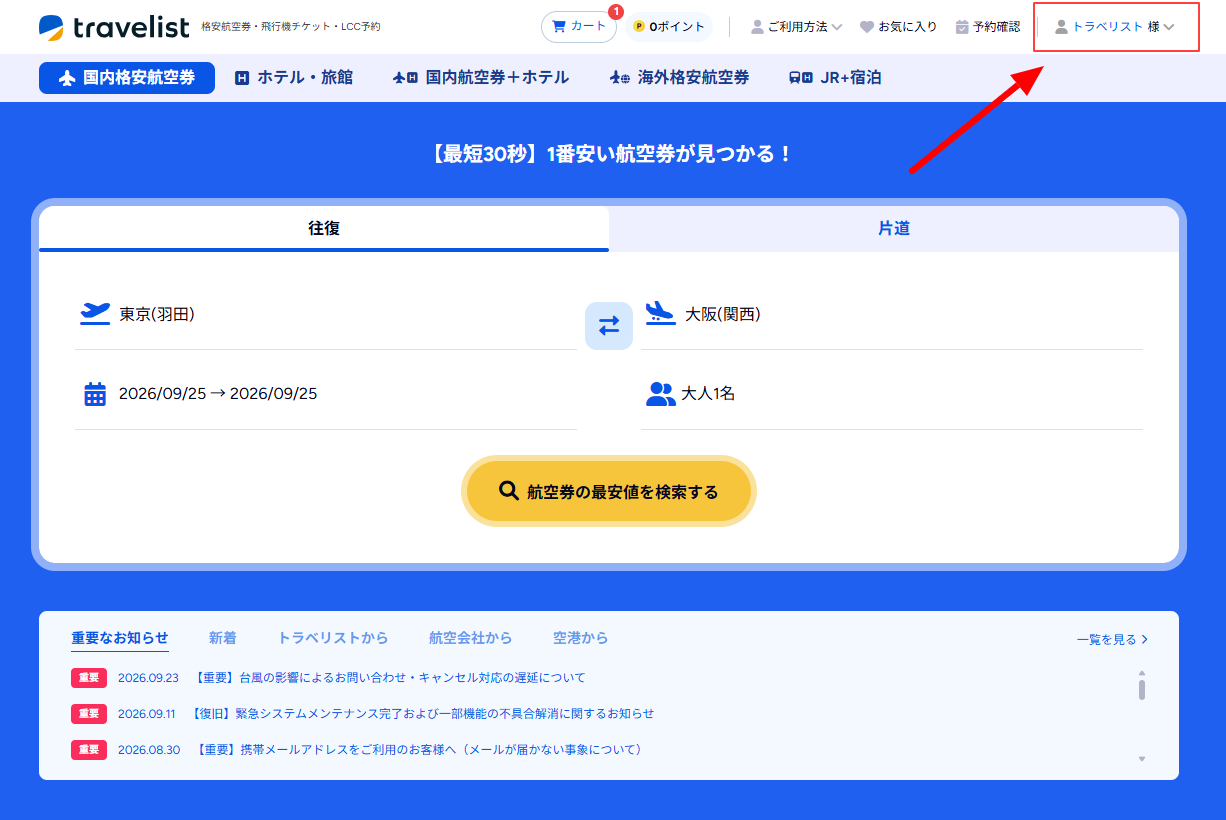
Task: Click the arrival plane icon
Action: pyautogui.click(x=661, y=313)
